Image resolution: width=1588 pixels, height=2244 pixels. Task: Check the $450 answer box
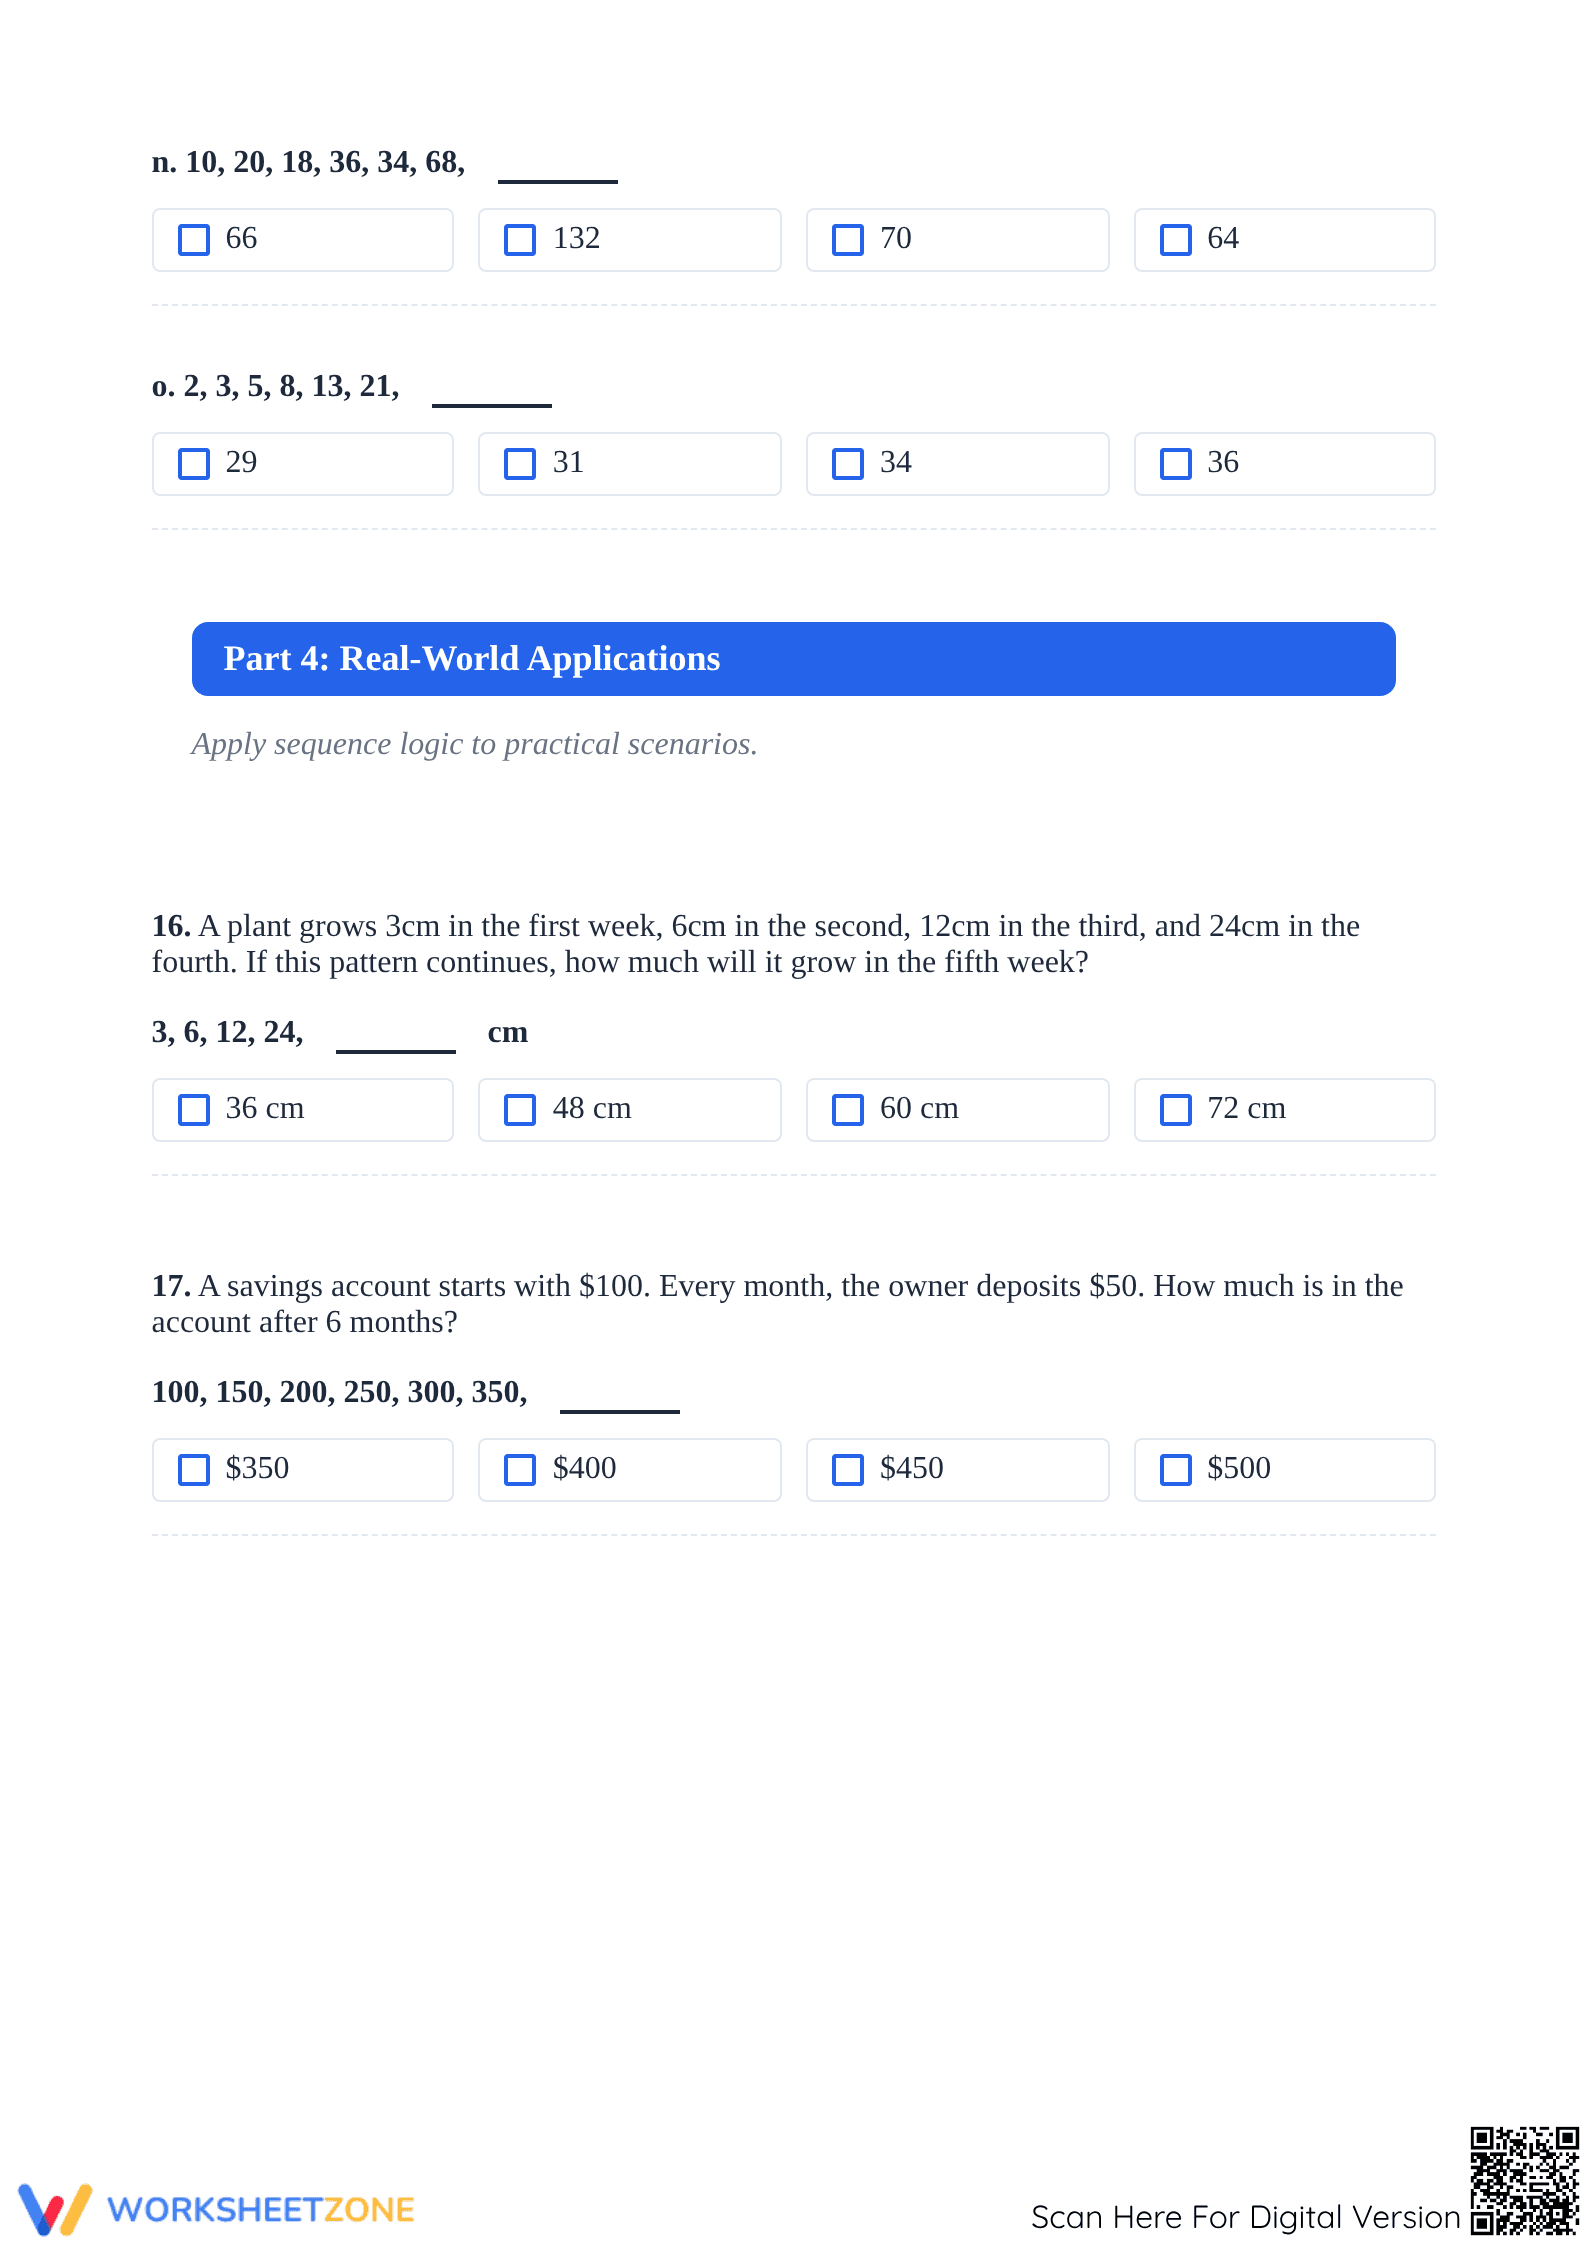click(x=848, y=1470)
